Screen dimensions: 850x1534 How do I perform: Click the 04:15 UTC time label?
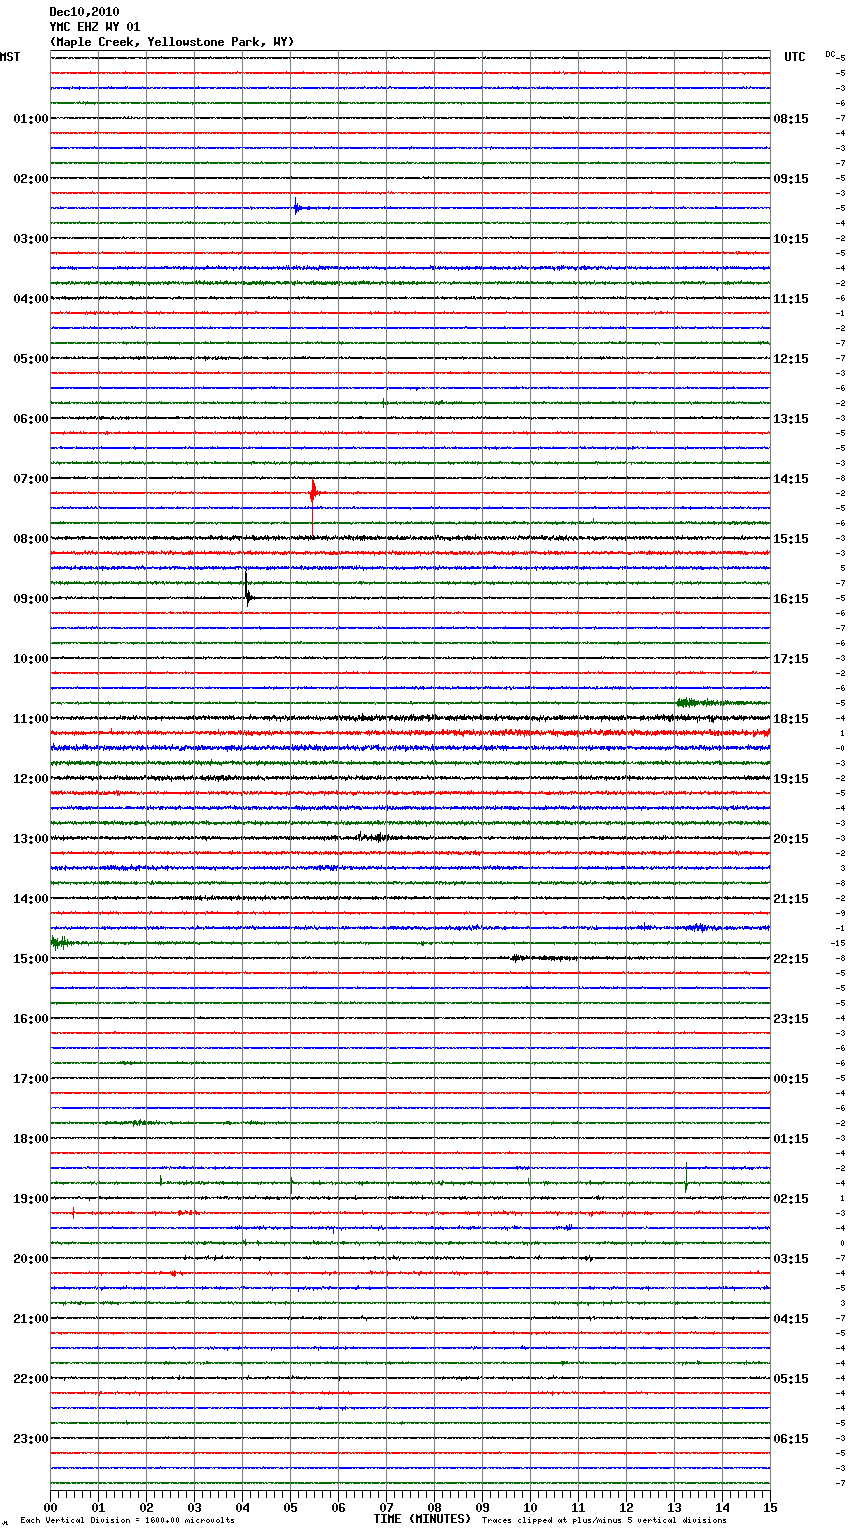click(x=791, y=1319)
